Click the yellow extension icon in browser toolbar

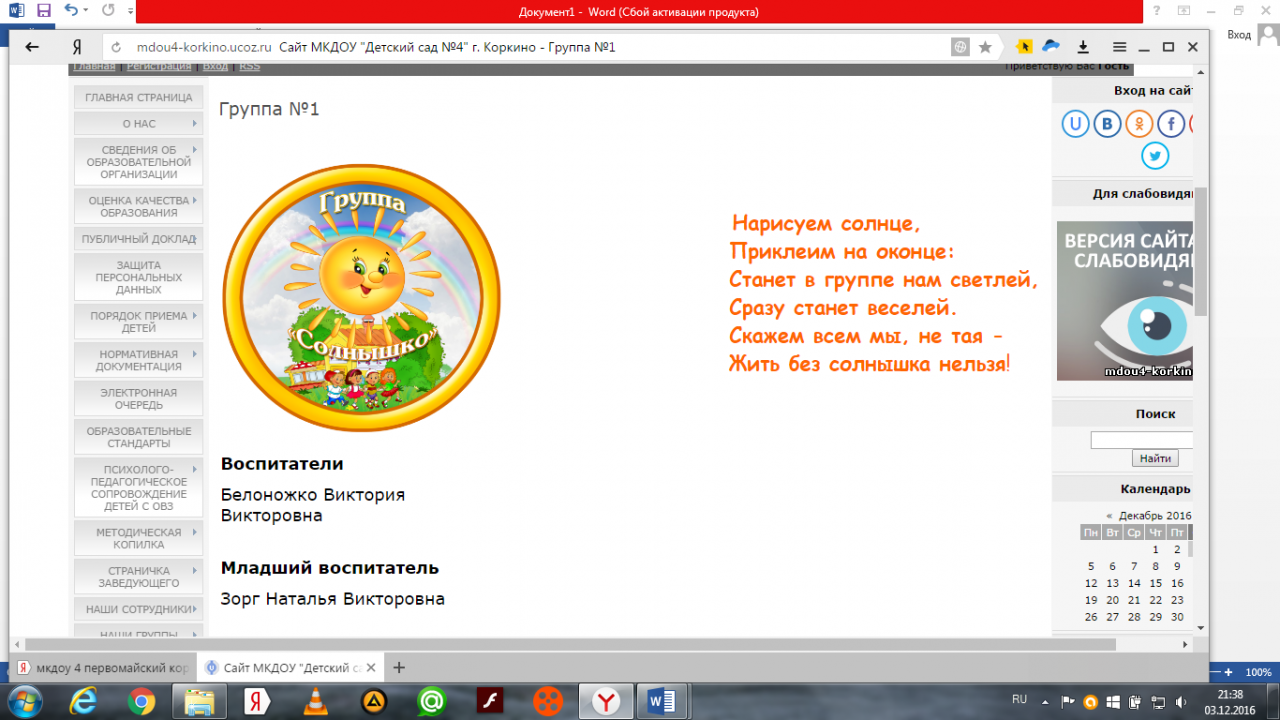[x=1024, y=47]
